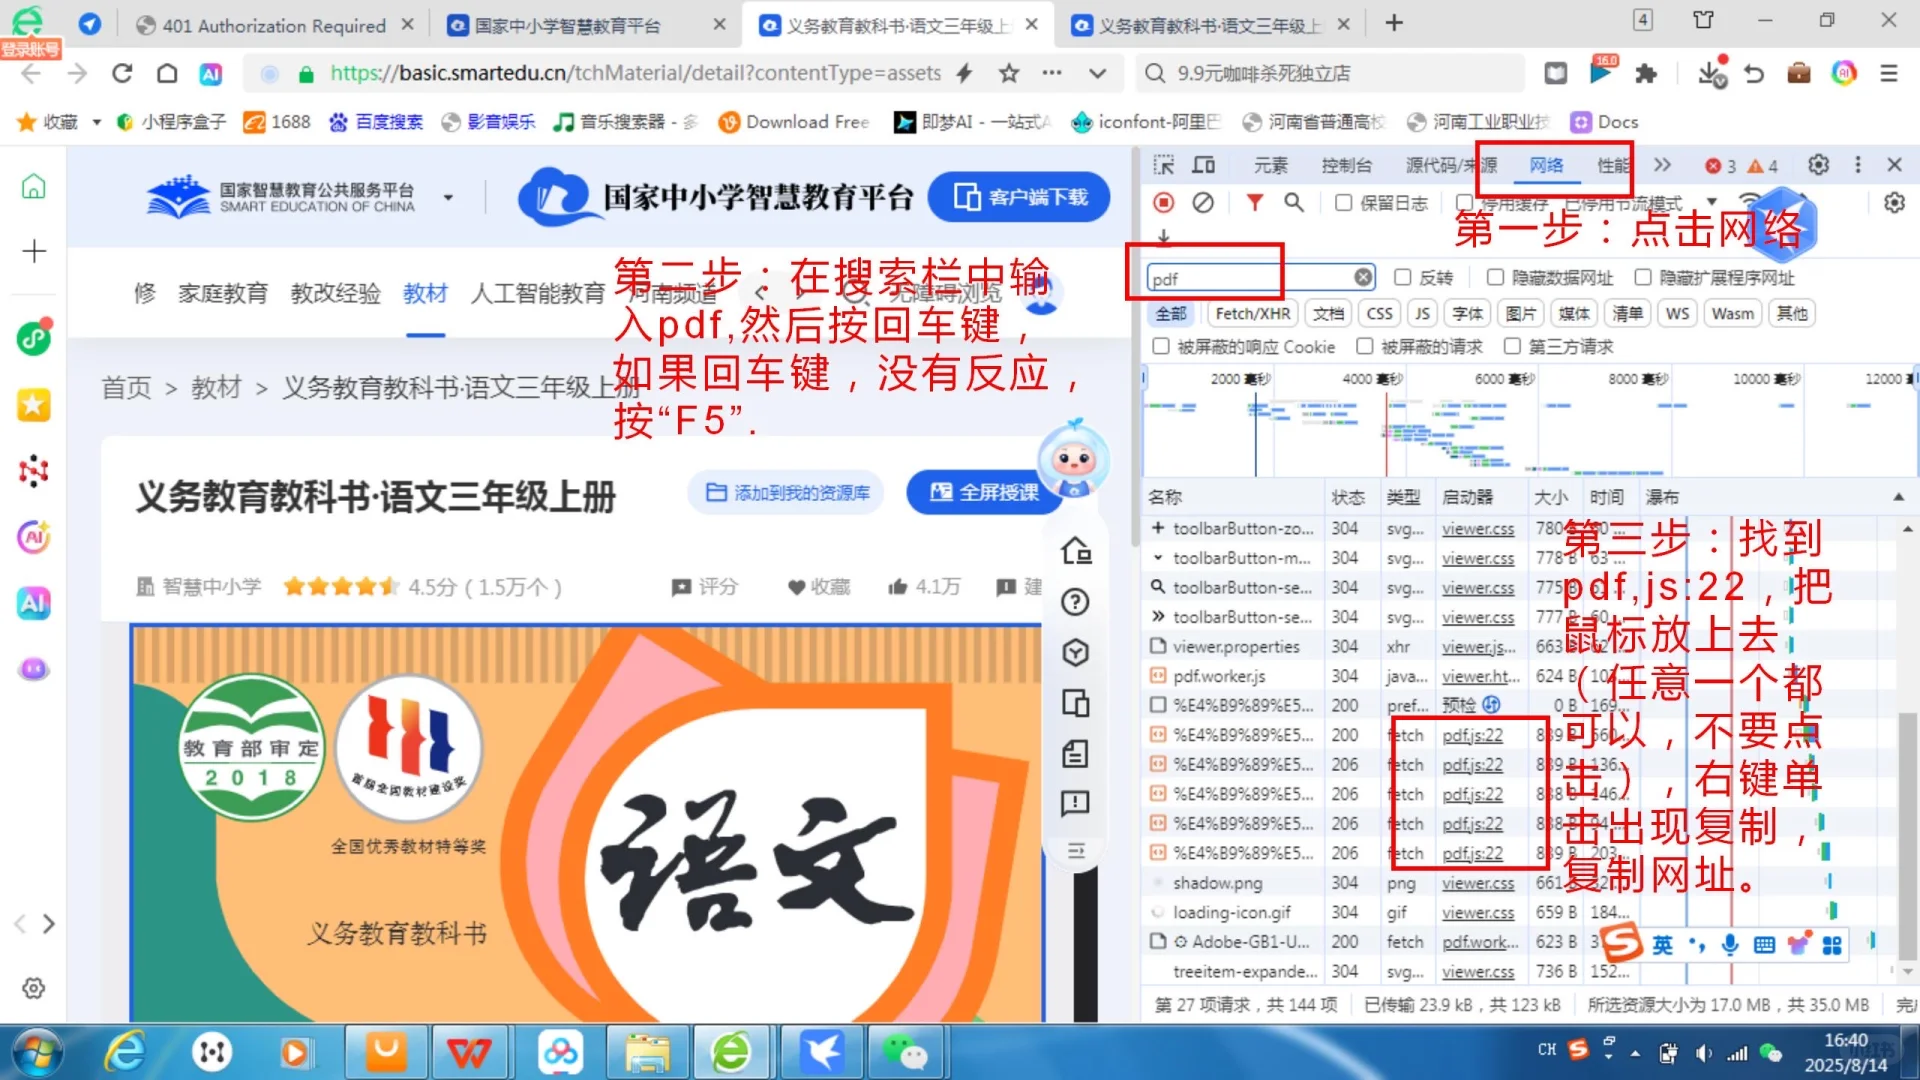Click the blue AI icon beside the address bar
The width and height of the screenshot is (1920, 1080).
(x=211, y=73)
